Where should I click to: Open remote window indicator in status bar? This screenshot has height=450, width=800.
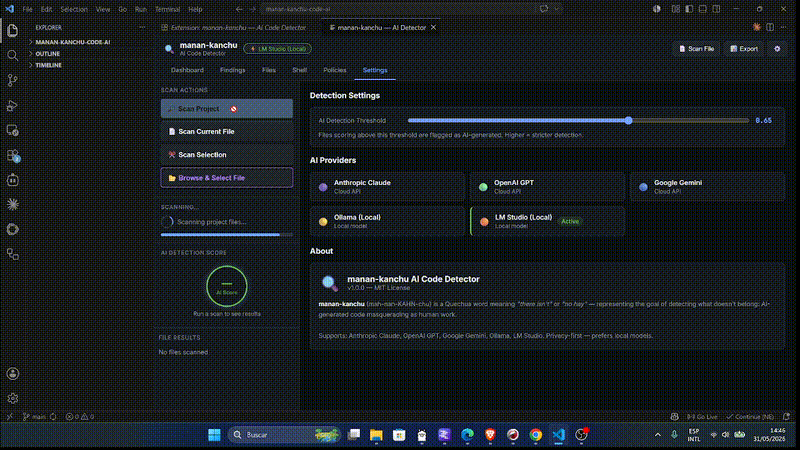10,417
